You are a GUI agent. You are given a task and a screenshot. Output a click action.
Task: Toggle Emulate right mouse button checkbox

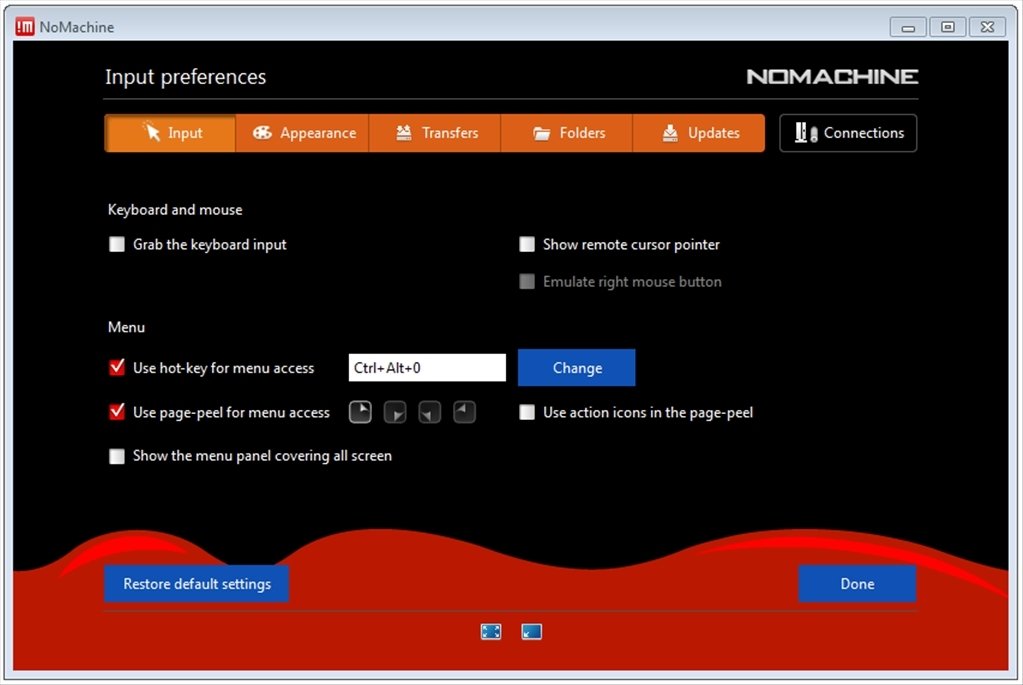527,282
